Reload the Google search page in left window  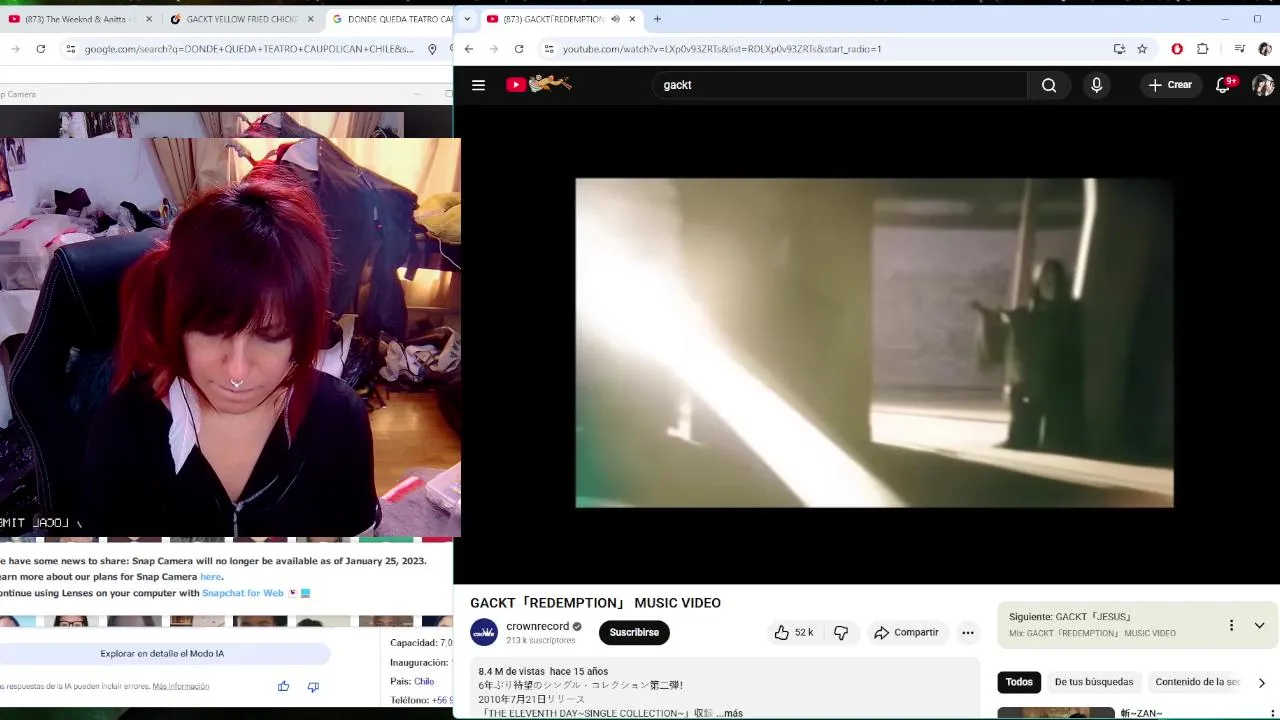click(40, 49)
